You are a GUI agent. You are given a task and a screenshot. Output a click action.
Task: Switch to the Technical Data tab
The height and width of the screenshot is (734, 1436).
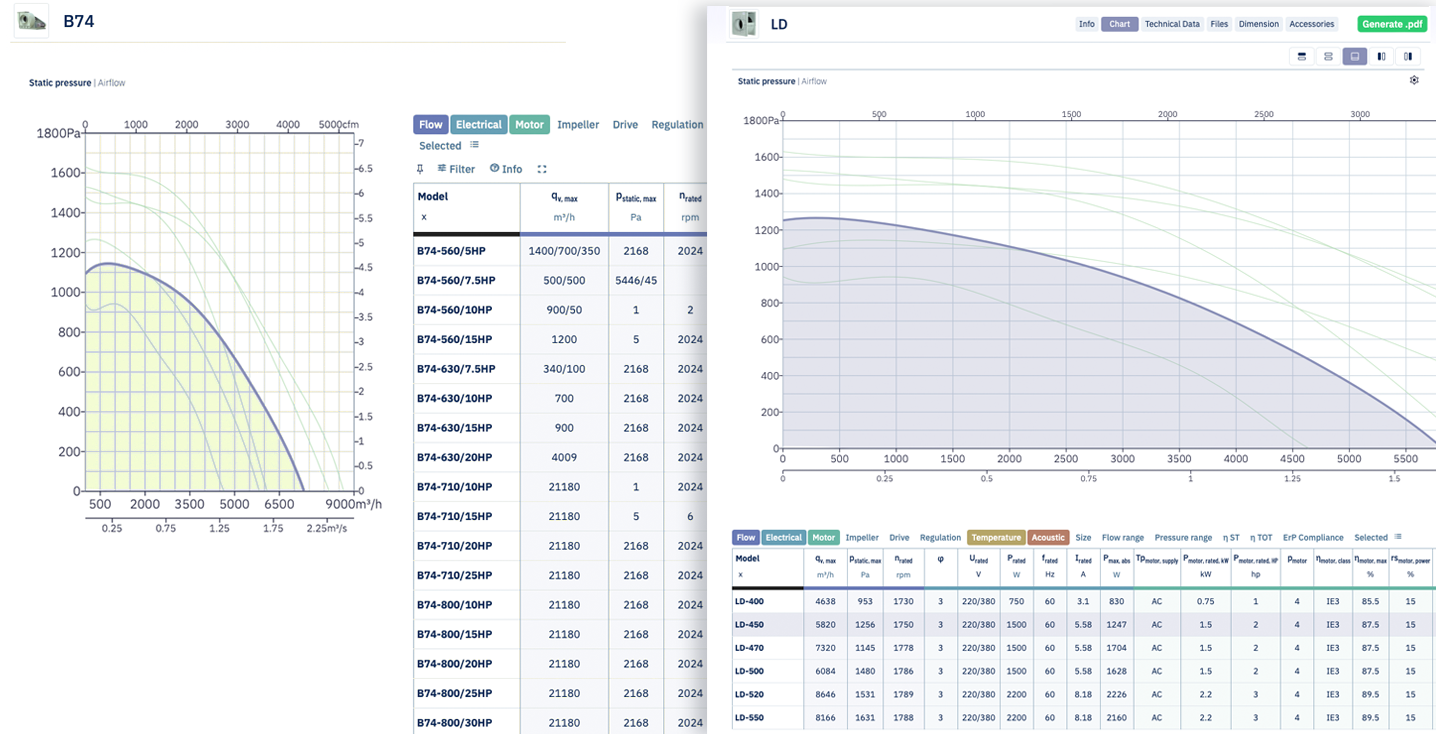pos(1172,24)
